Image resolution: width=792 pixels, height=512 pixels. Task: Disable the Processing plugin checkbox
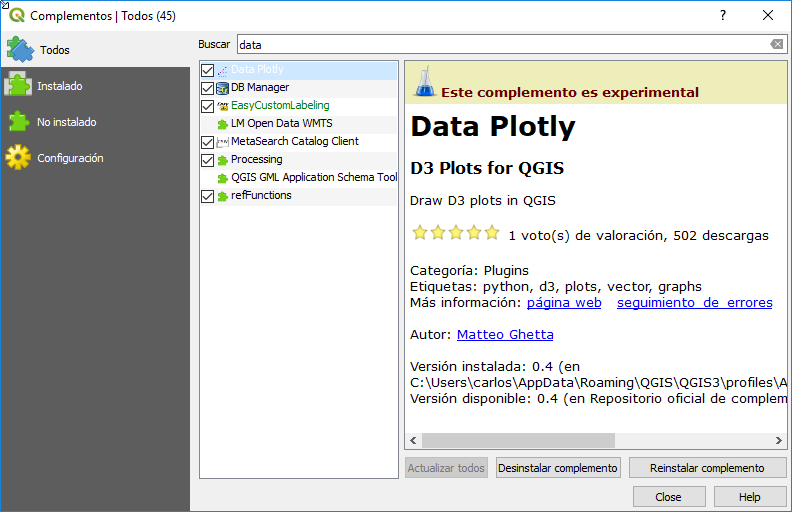(x=208, y=160)
